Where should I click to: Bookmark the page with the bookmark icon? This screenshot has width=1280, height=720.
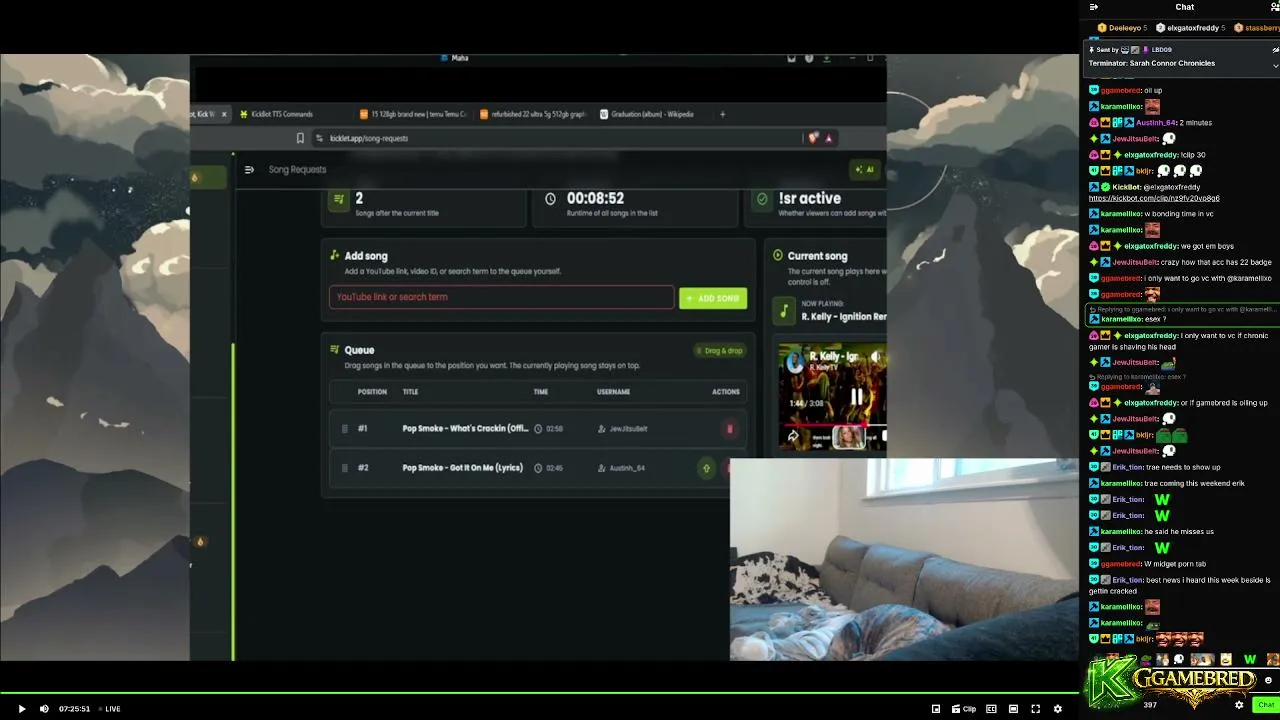[300, 138]
